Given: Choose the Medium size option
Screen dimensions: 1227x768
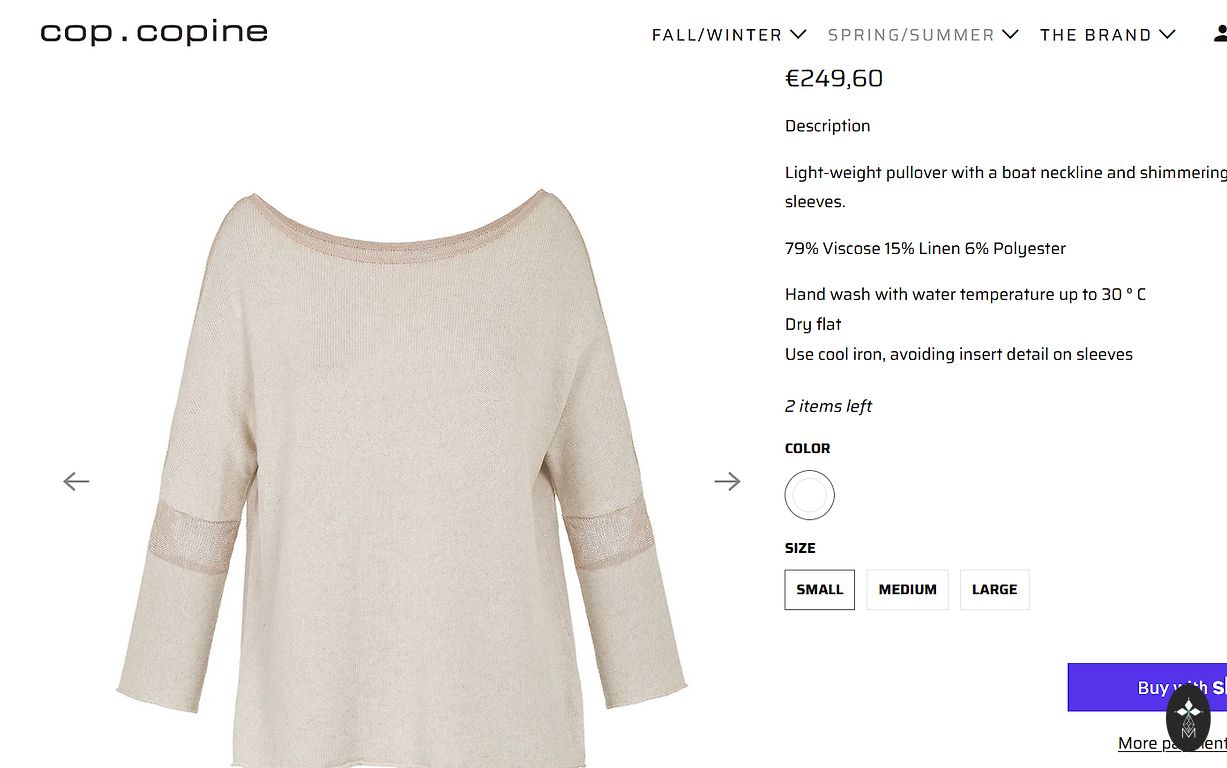Looking at the screenshot, I should tap(907, 589).
